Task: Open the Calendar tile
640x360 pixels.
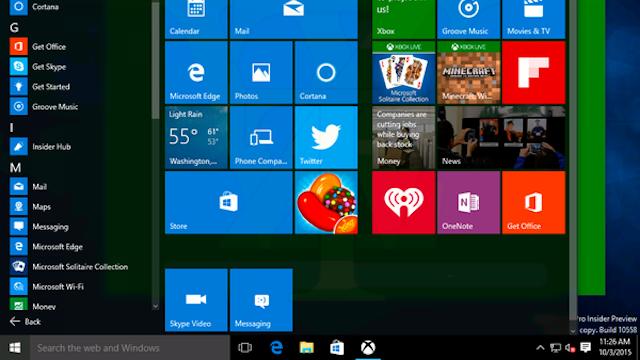Action: click(196, 19)
